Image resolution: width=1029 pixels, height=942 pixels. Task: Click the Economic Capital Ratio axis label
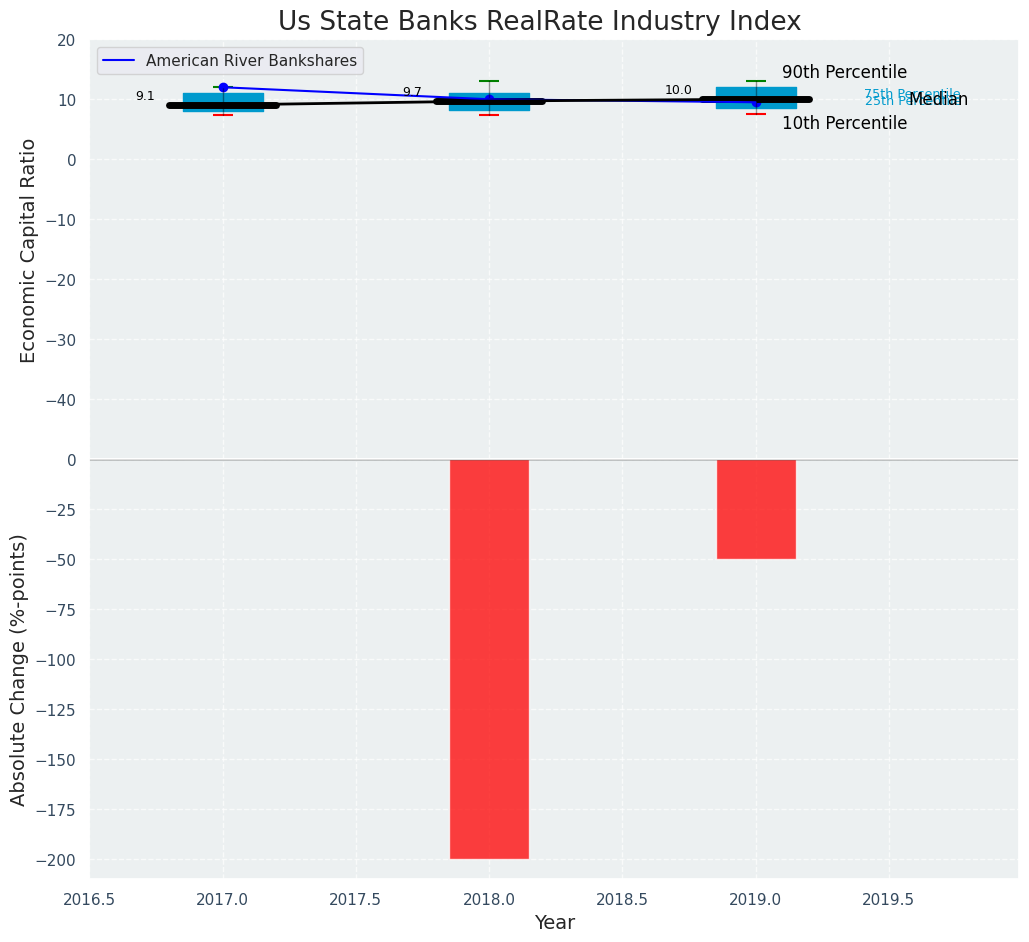click(28, 250)
